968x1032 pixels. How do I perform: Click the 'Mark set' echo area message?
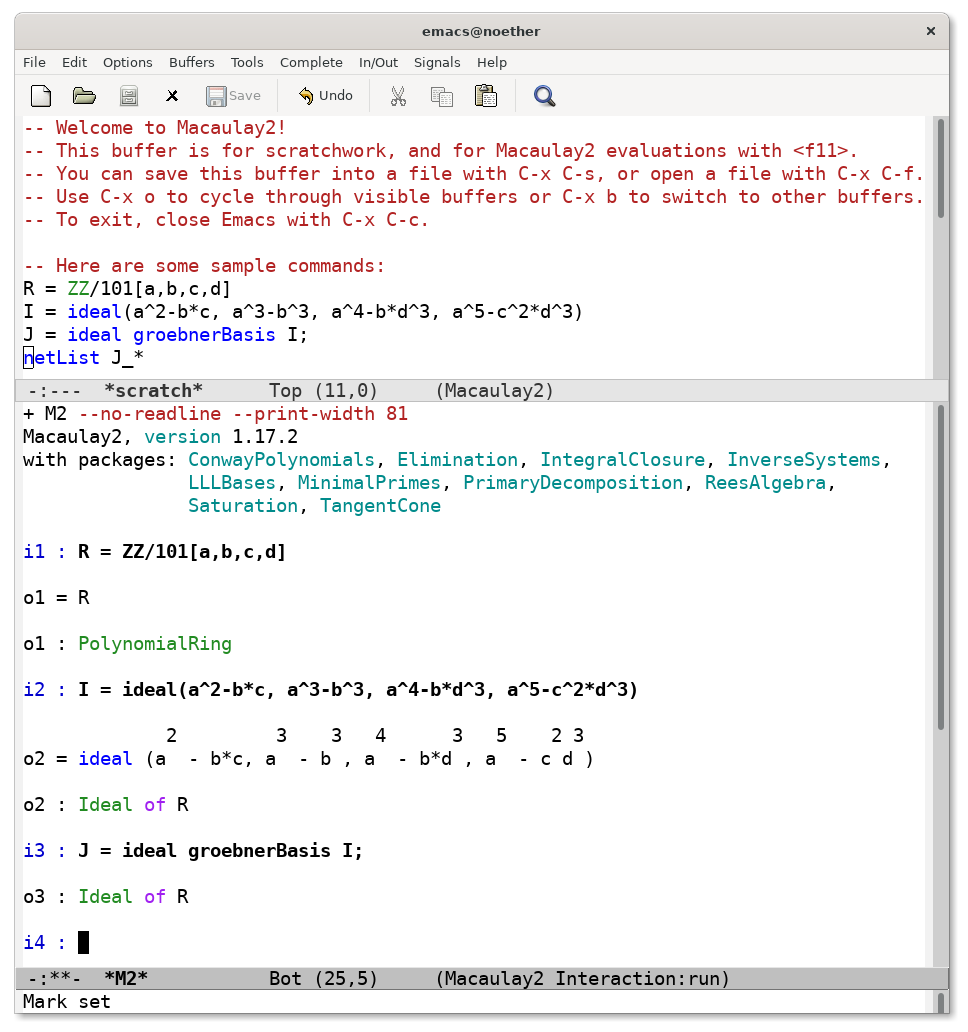[x=66, y=1002]
